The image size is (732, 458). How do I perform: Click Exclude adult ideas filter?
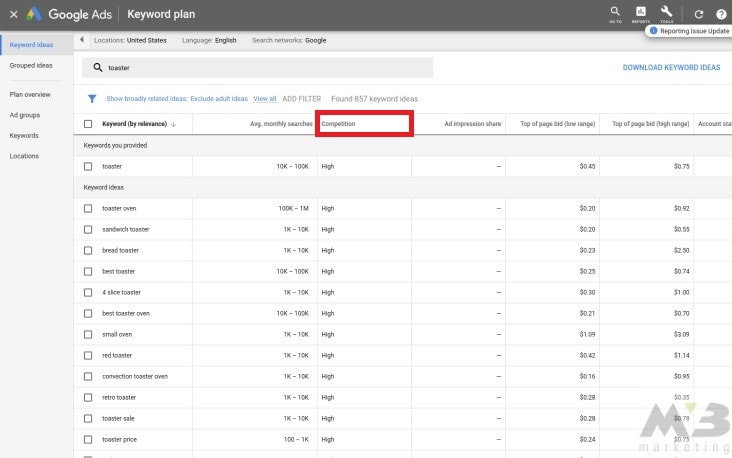click(219, 99)
